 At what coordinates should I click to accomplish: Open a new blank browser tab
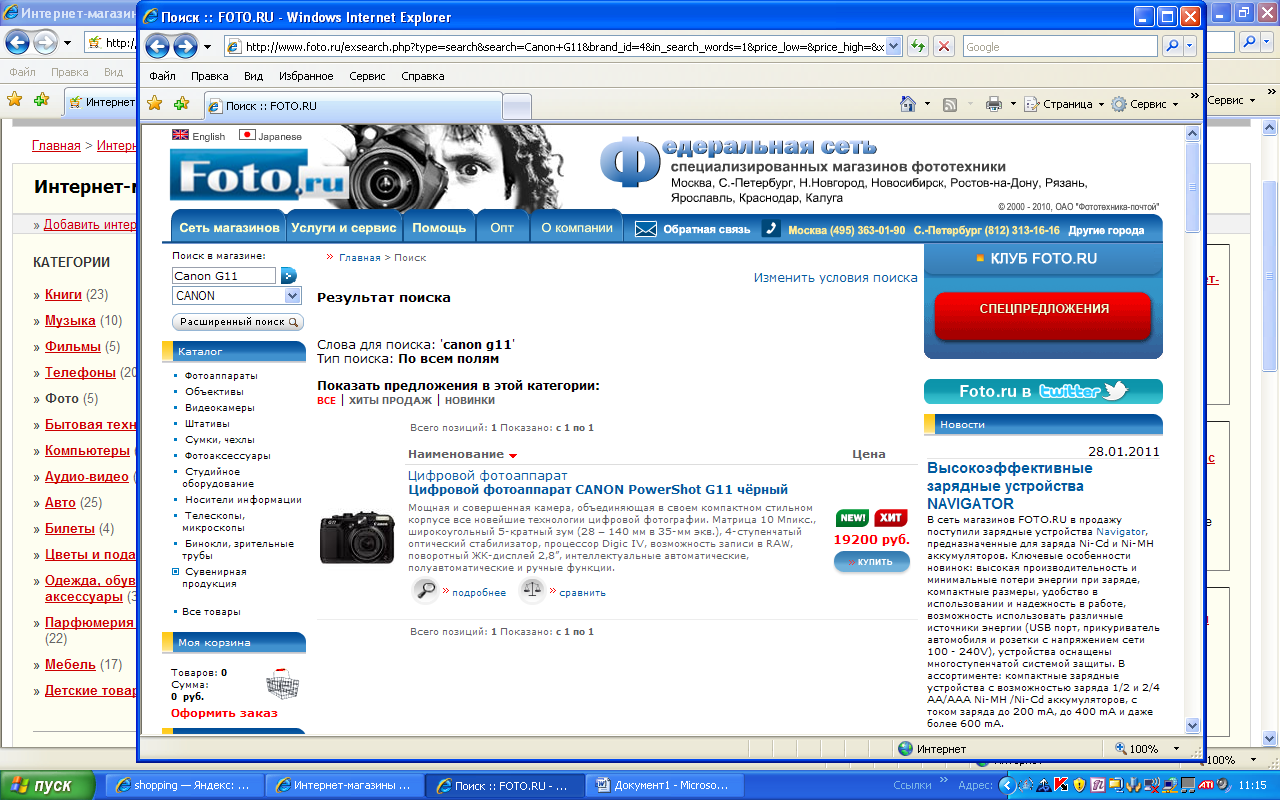point(516,106)
